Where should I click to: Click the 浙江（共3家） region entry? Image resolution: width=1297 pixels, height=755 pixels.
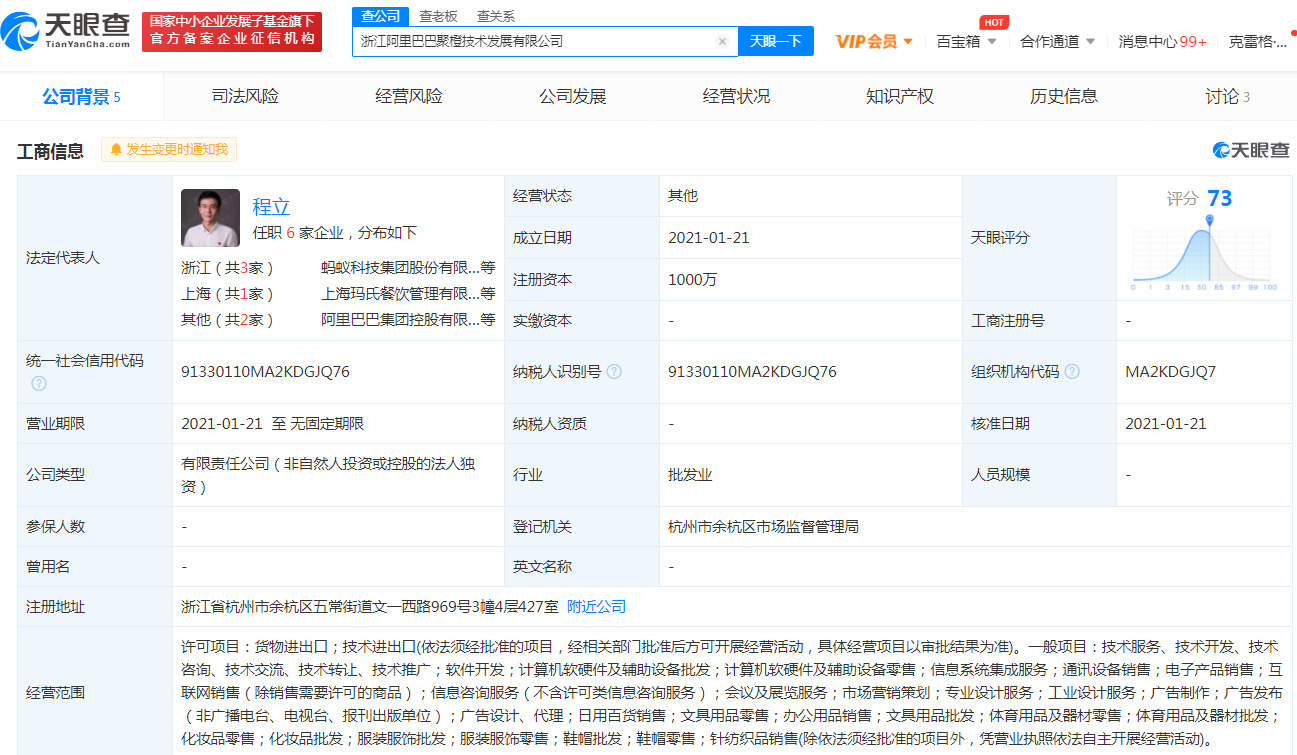click(227, 267)
